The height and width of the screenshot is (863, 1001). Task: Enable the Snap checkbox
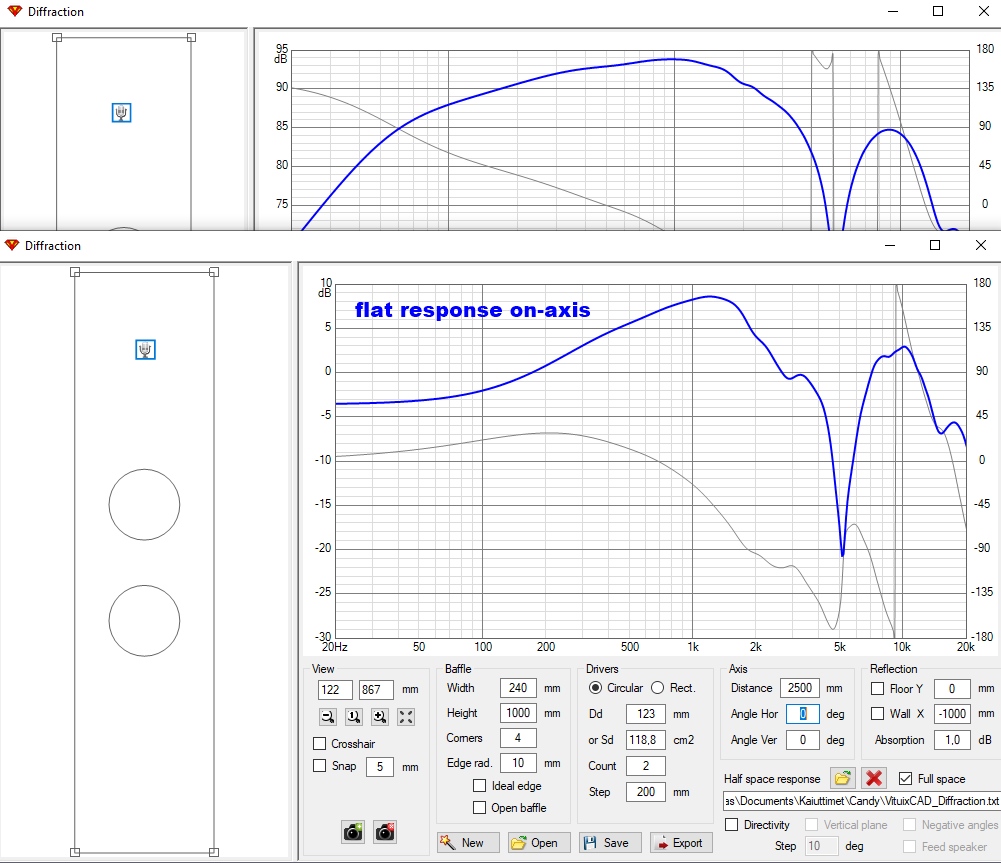coord(320,765)
